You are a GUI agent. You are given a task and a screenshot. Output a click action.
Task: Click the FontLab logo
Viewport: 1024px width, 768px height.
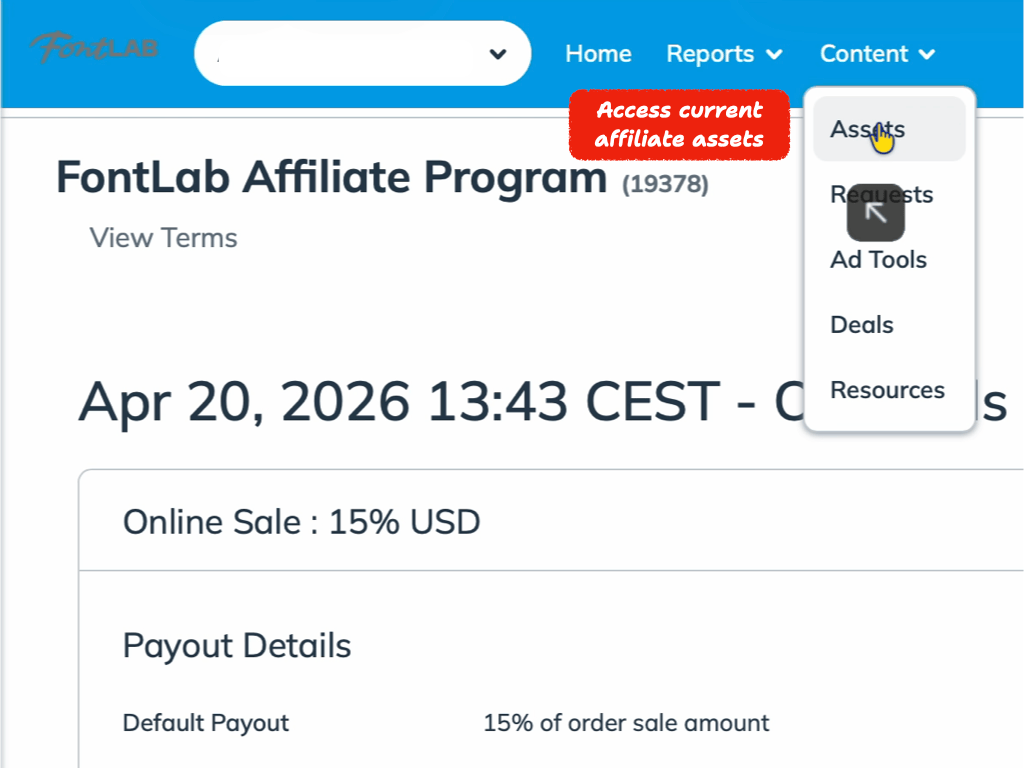93,48
